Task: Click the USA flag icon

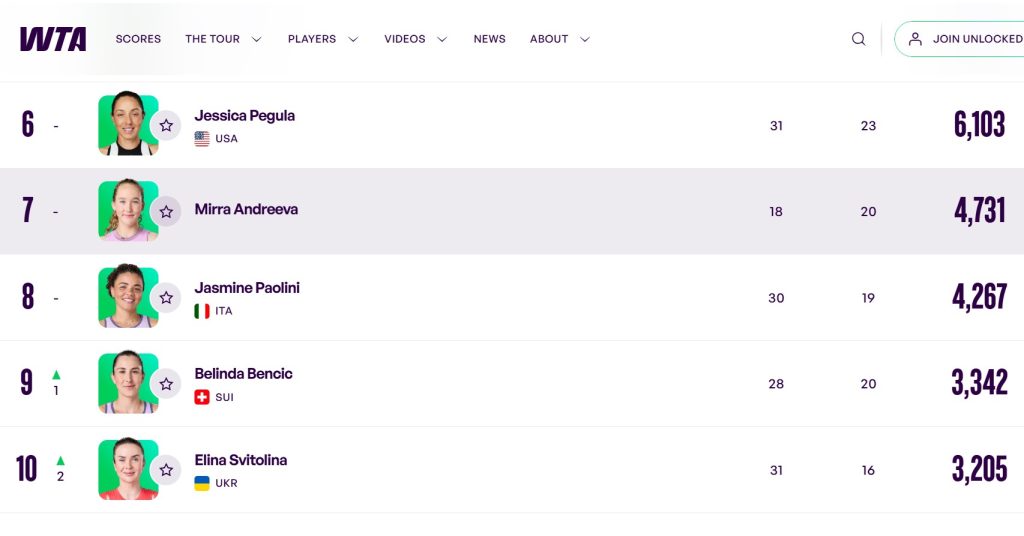Action: (x=202, y=139)
